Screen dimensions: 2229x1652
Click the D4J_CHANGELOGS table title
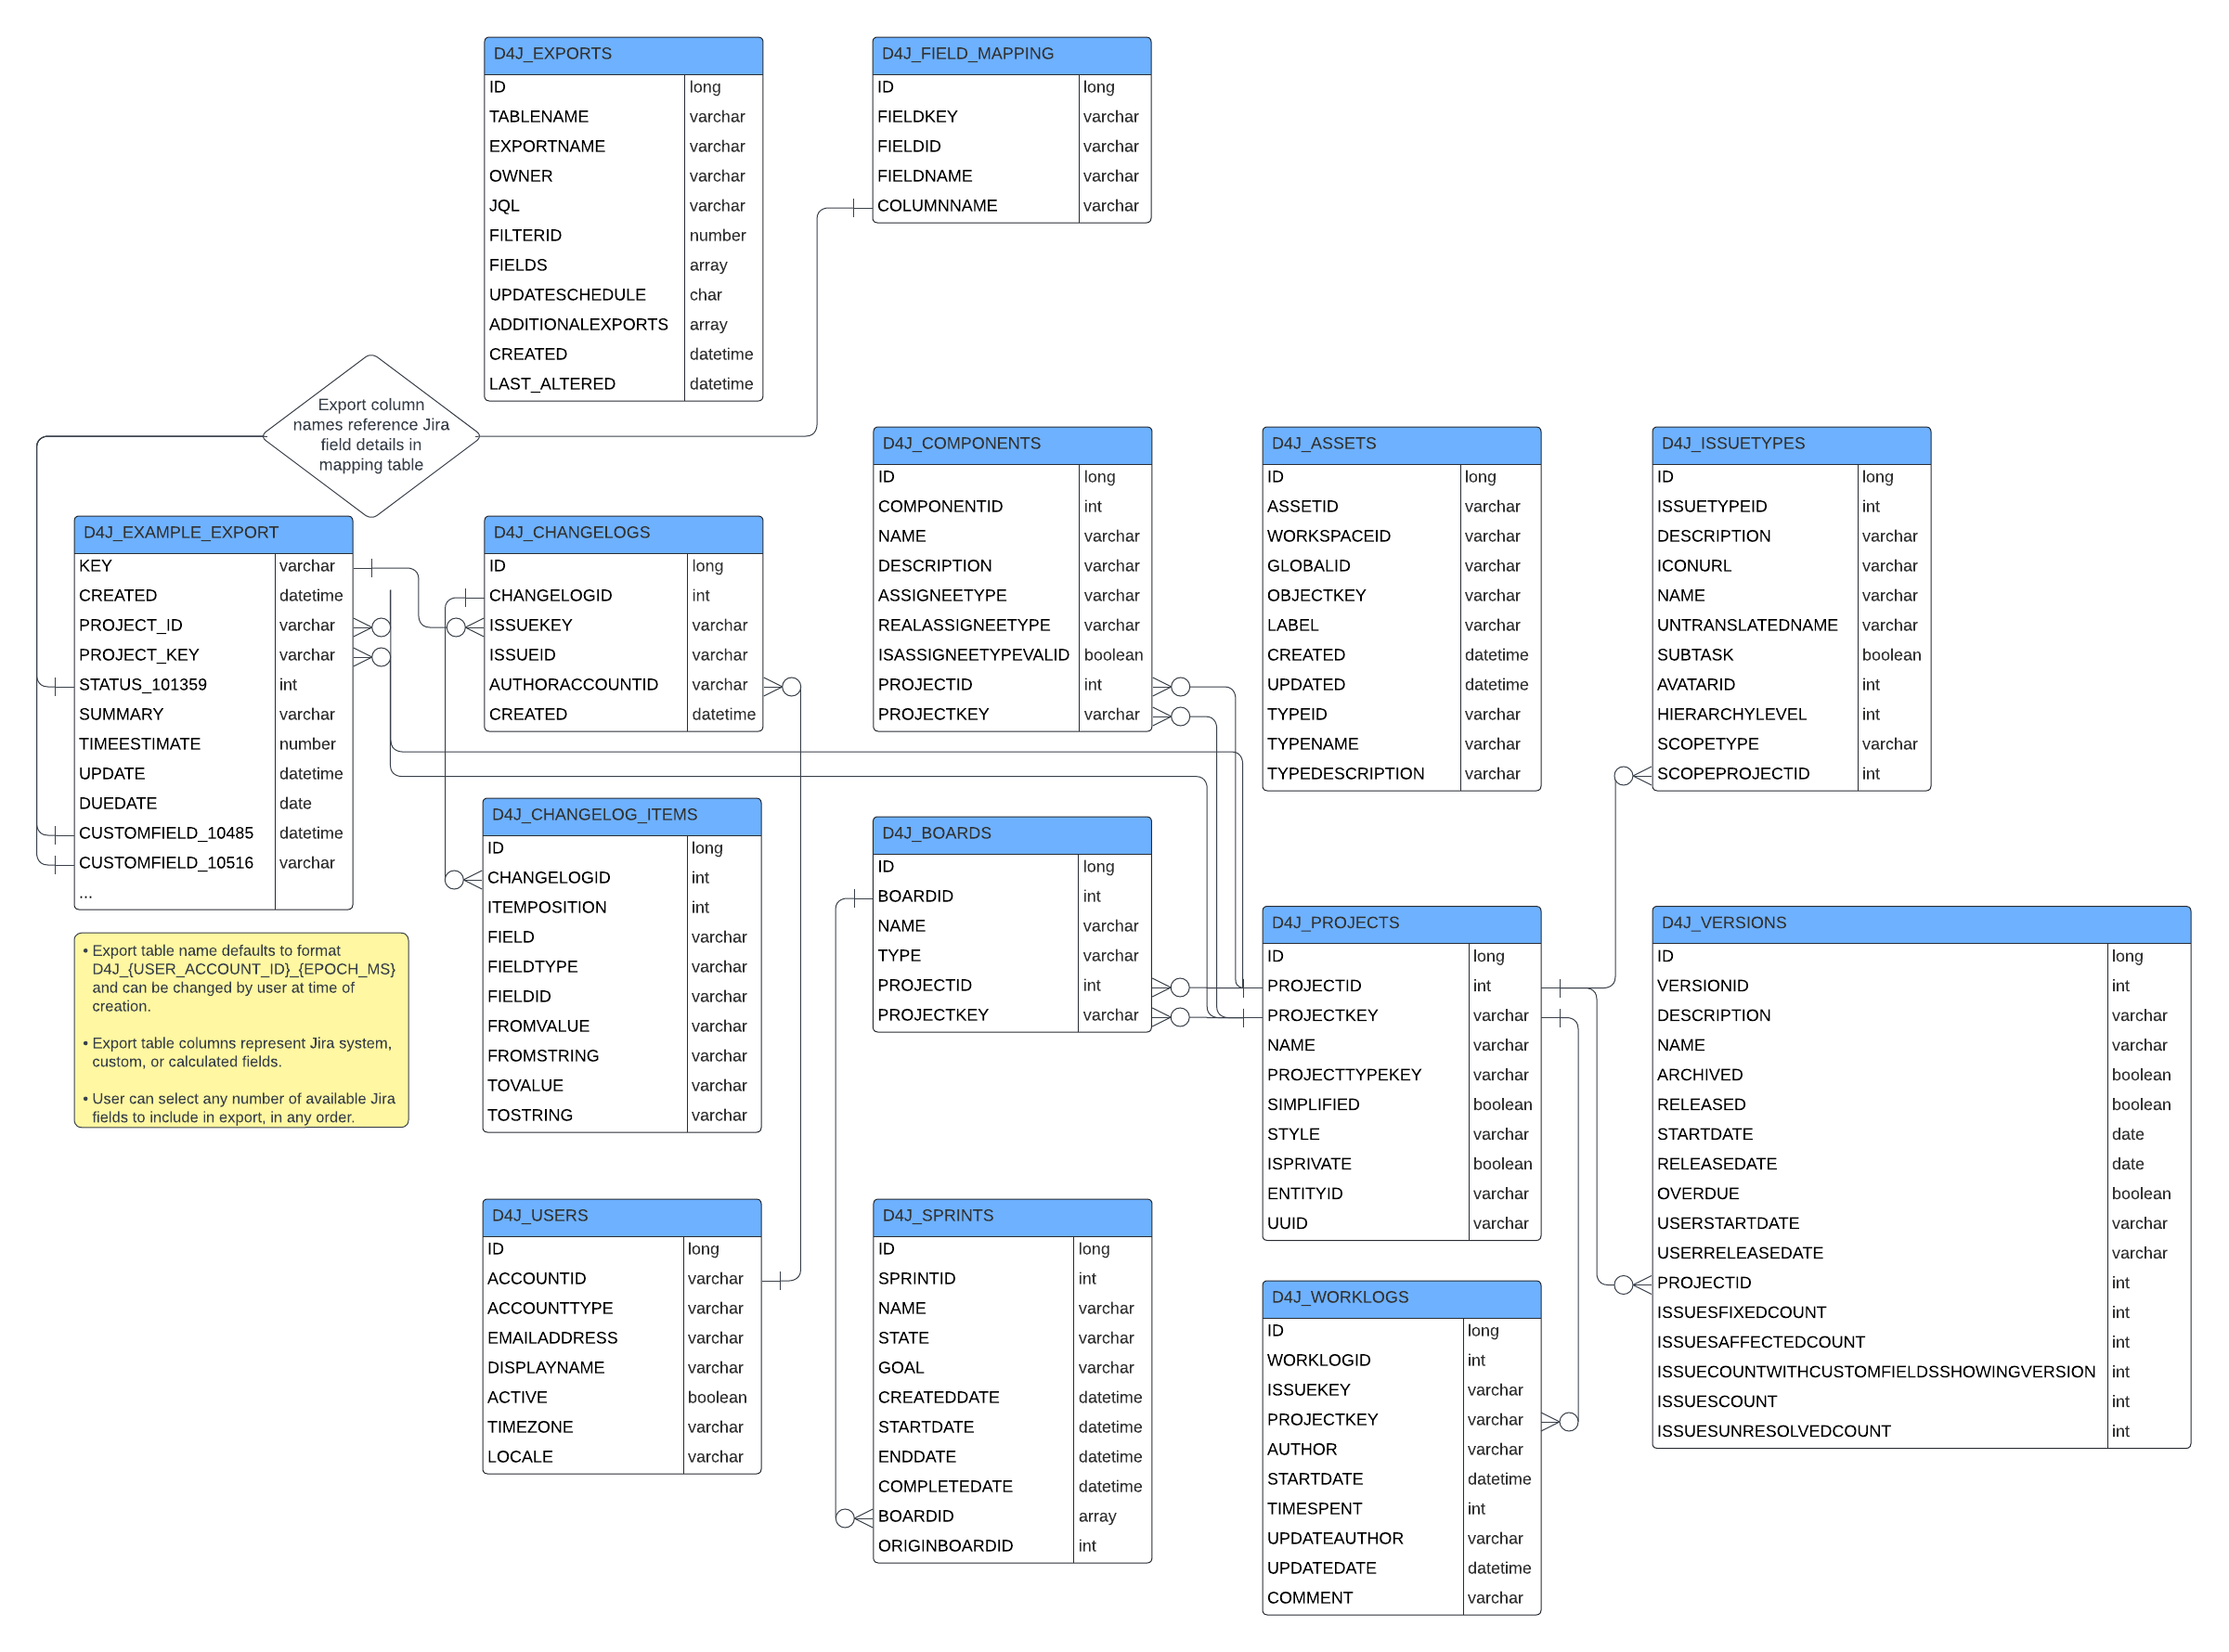[x=623, y=533]
